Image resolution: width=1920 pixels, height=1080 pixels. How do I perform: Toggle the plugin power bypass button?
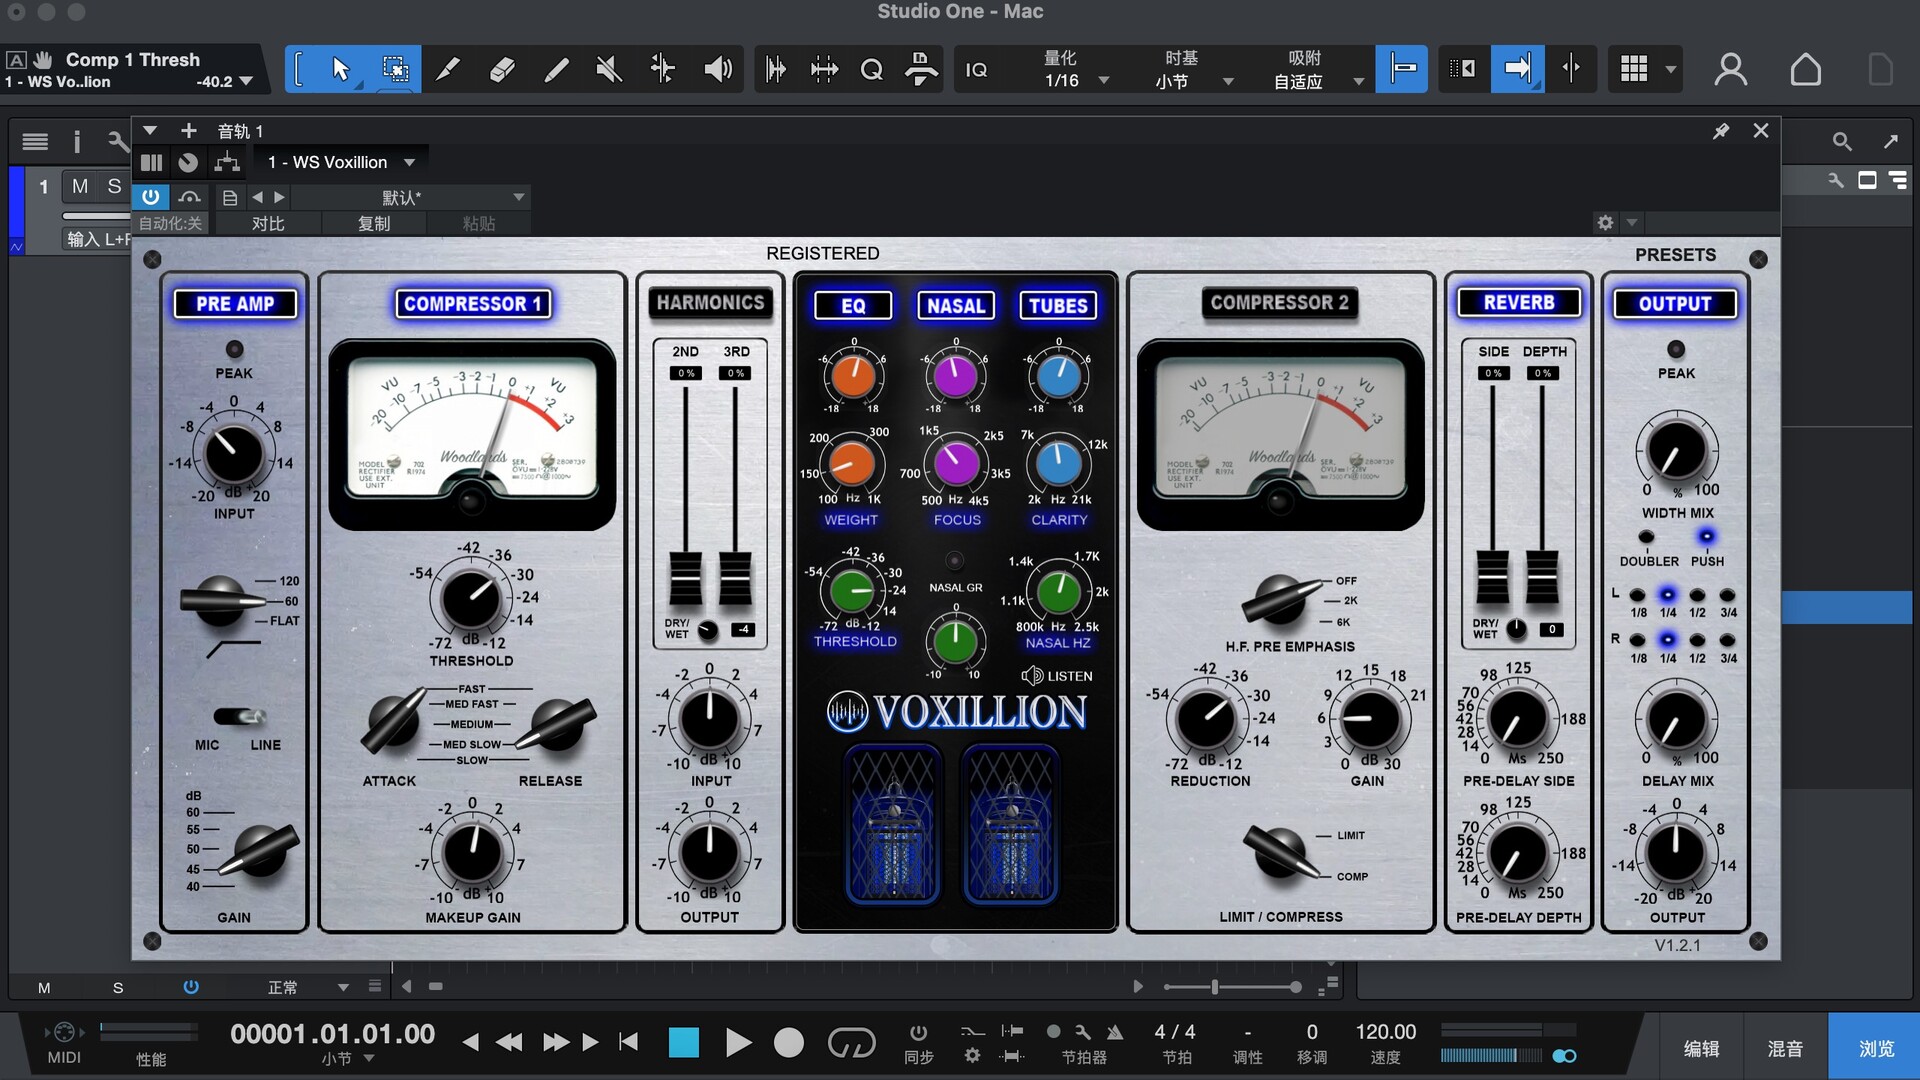(x=150, y=197)
